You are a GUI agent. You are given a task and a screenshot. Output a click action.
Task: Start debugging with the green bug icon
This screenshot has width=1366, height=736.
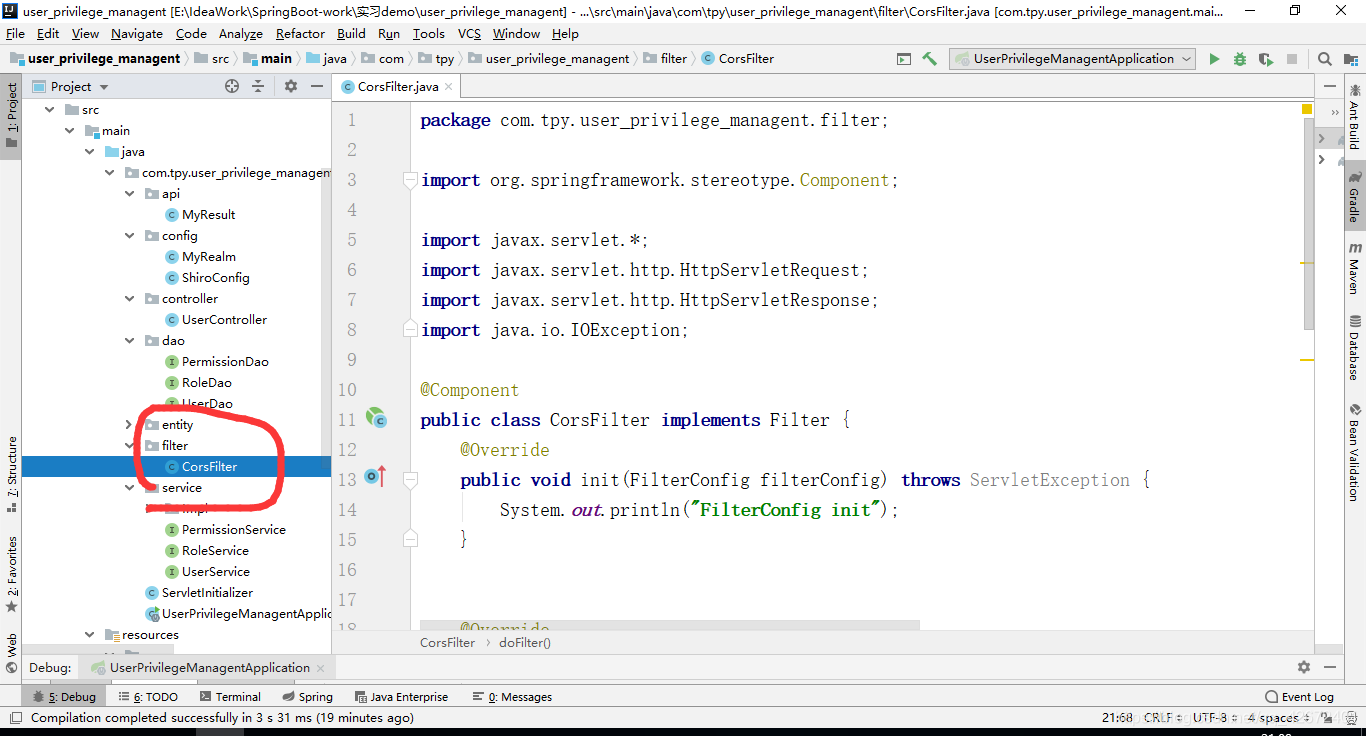[1240, 59]
